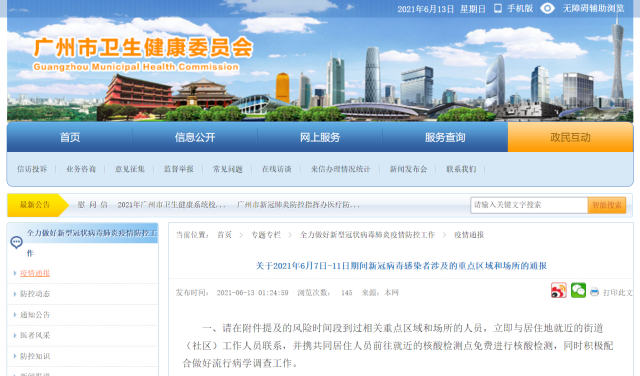Open the 来信办理情况统计 submenu link
The width and height of the screenshot is (640, 376).
tap(340, 169)
